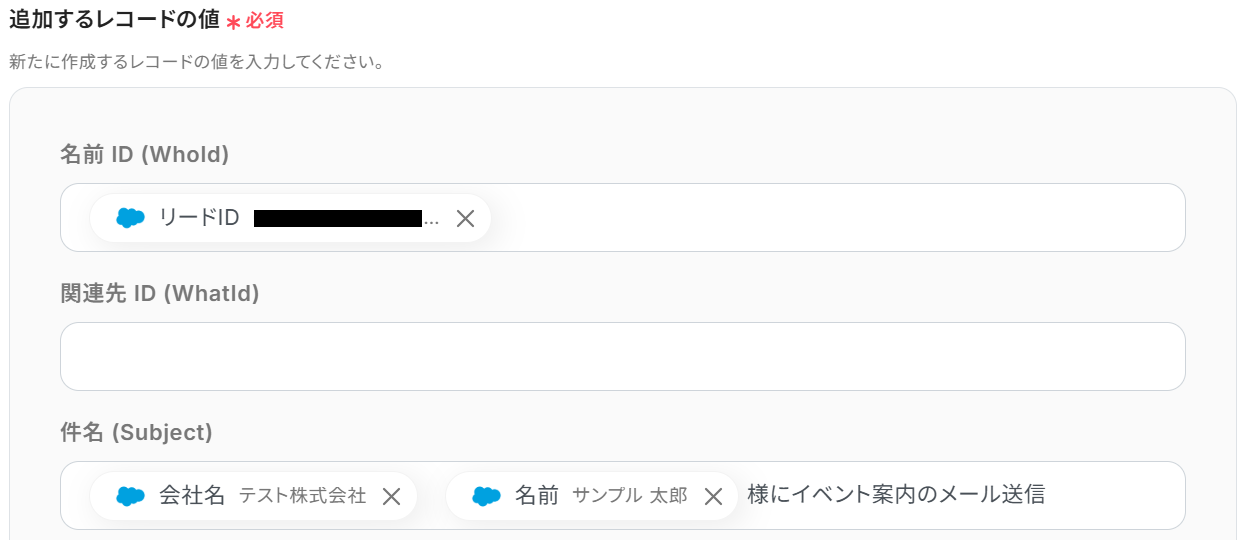The height and width of the screenshot is (540, 1243).
Task: Click the 関連先 ID (WhatId) field label
Action: tap(160, 293)
